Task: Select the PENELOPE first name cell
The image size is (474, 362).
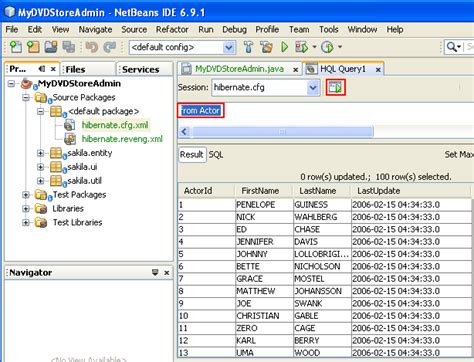Action: pos(264,205)
